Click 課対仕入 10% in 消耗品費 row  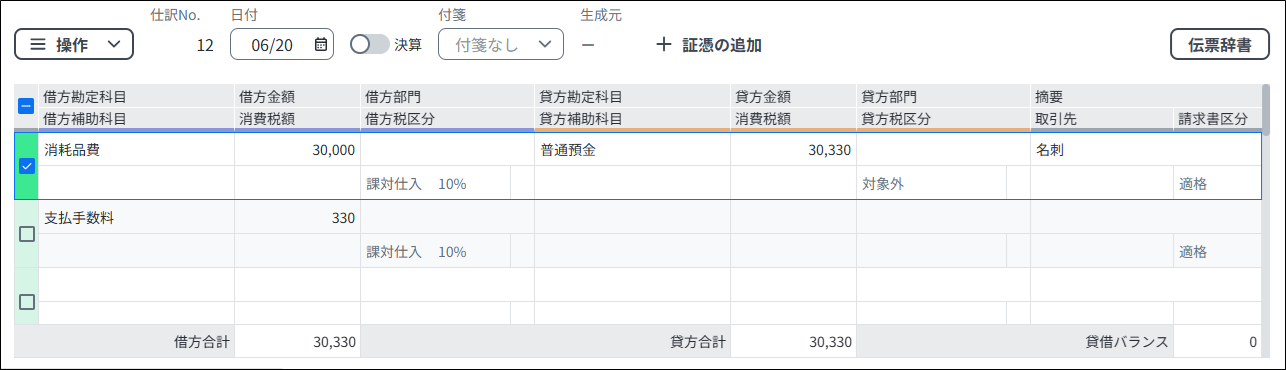point(435,184)
